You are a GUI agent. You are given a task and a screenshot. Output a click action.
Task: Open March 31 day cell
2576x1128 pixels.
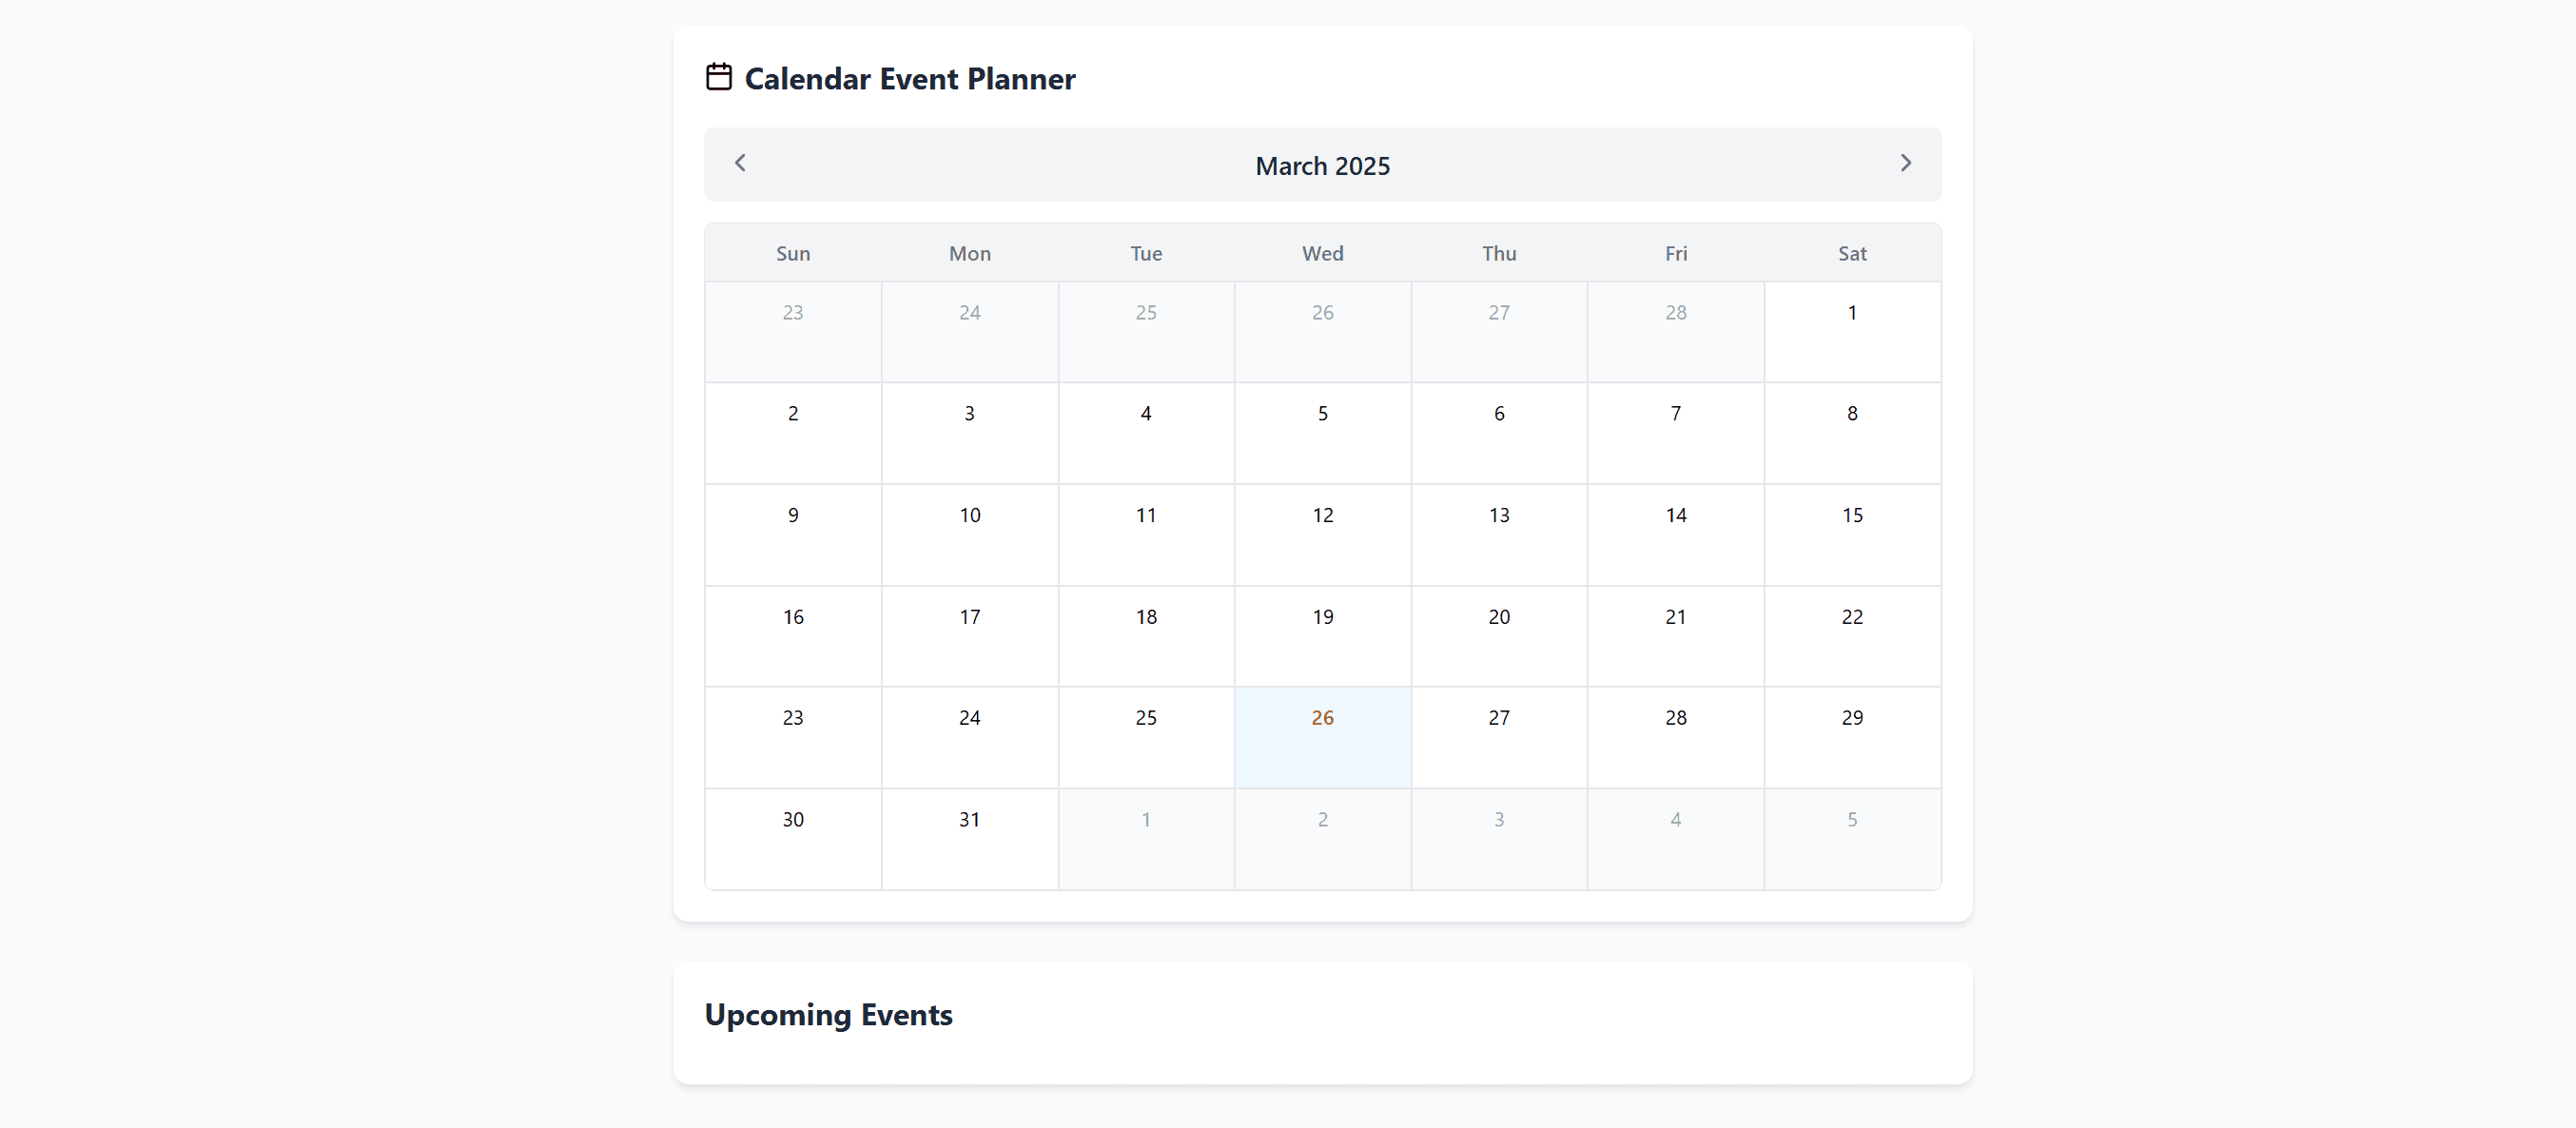coord(969,839)
